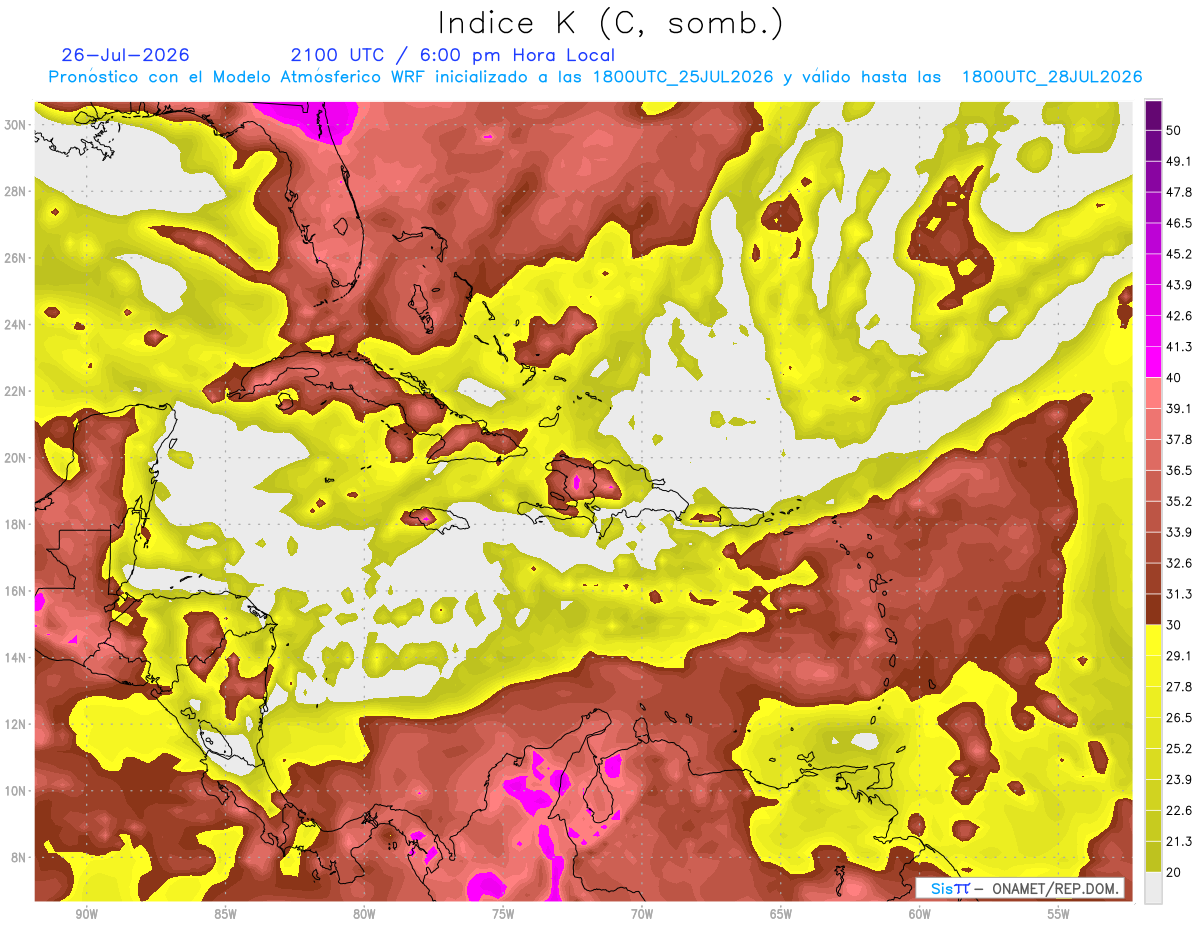This screenshot has width=1200, height=927.
Task: Click the legend value "39.1"
Action: tap(1179, 408)
